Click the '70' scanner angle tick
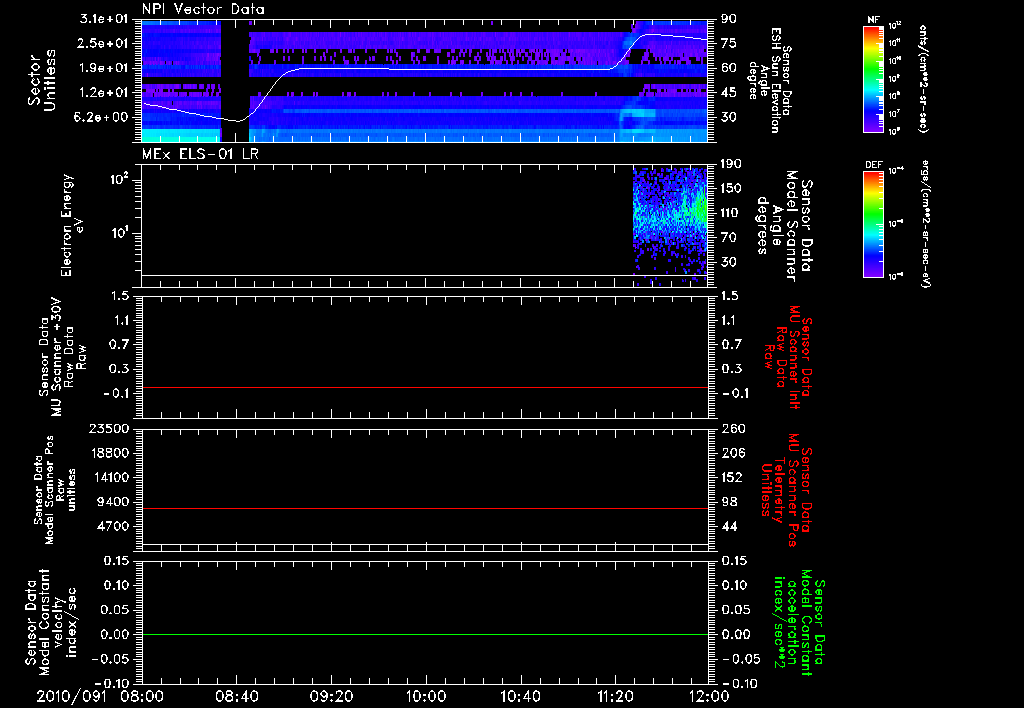Image resolution: width=1024 pixels, height=708 pixels. [728, 238]
